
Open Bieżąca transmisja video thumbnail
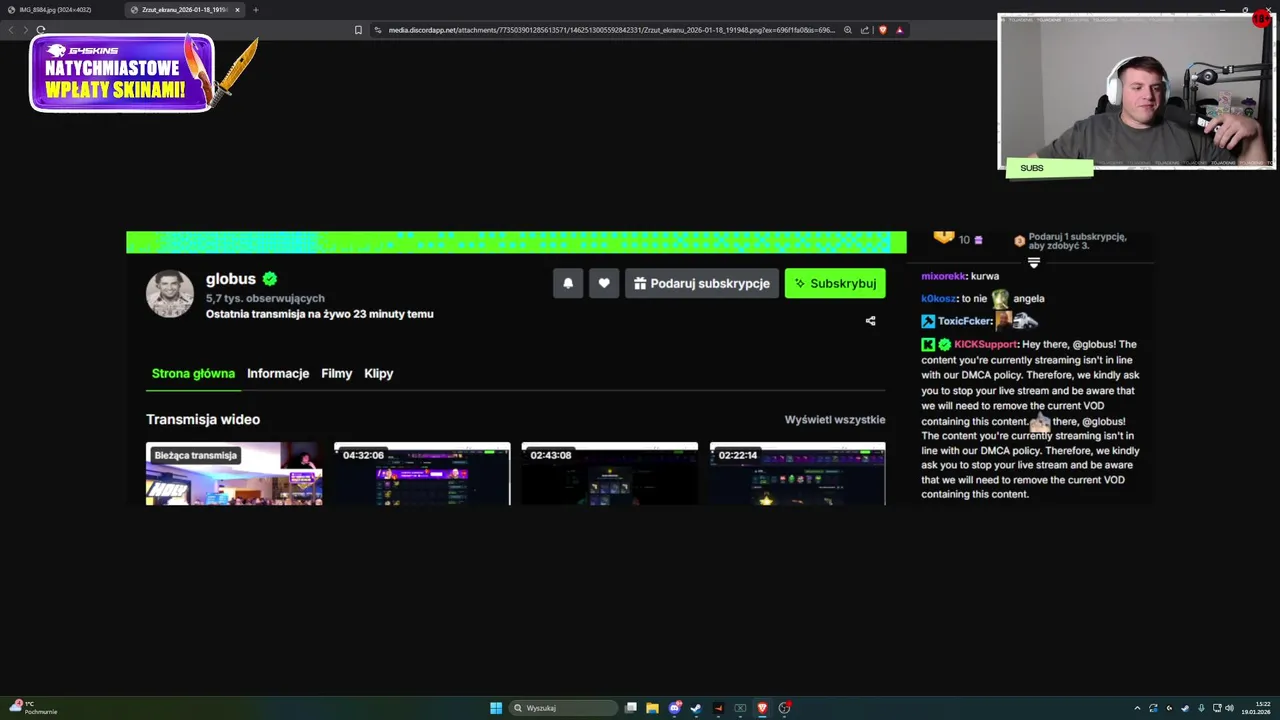pyautogui.click(x=234, y=474)
